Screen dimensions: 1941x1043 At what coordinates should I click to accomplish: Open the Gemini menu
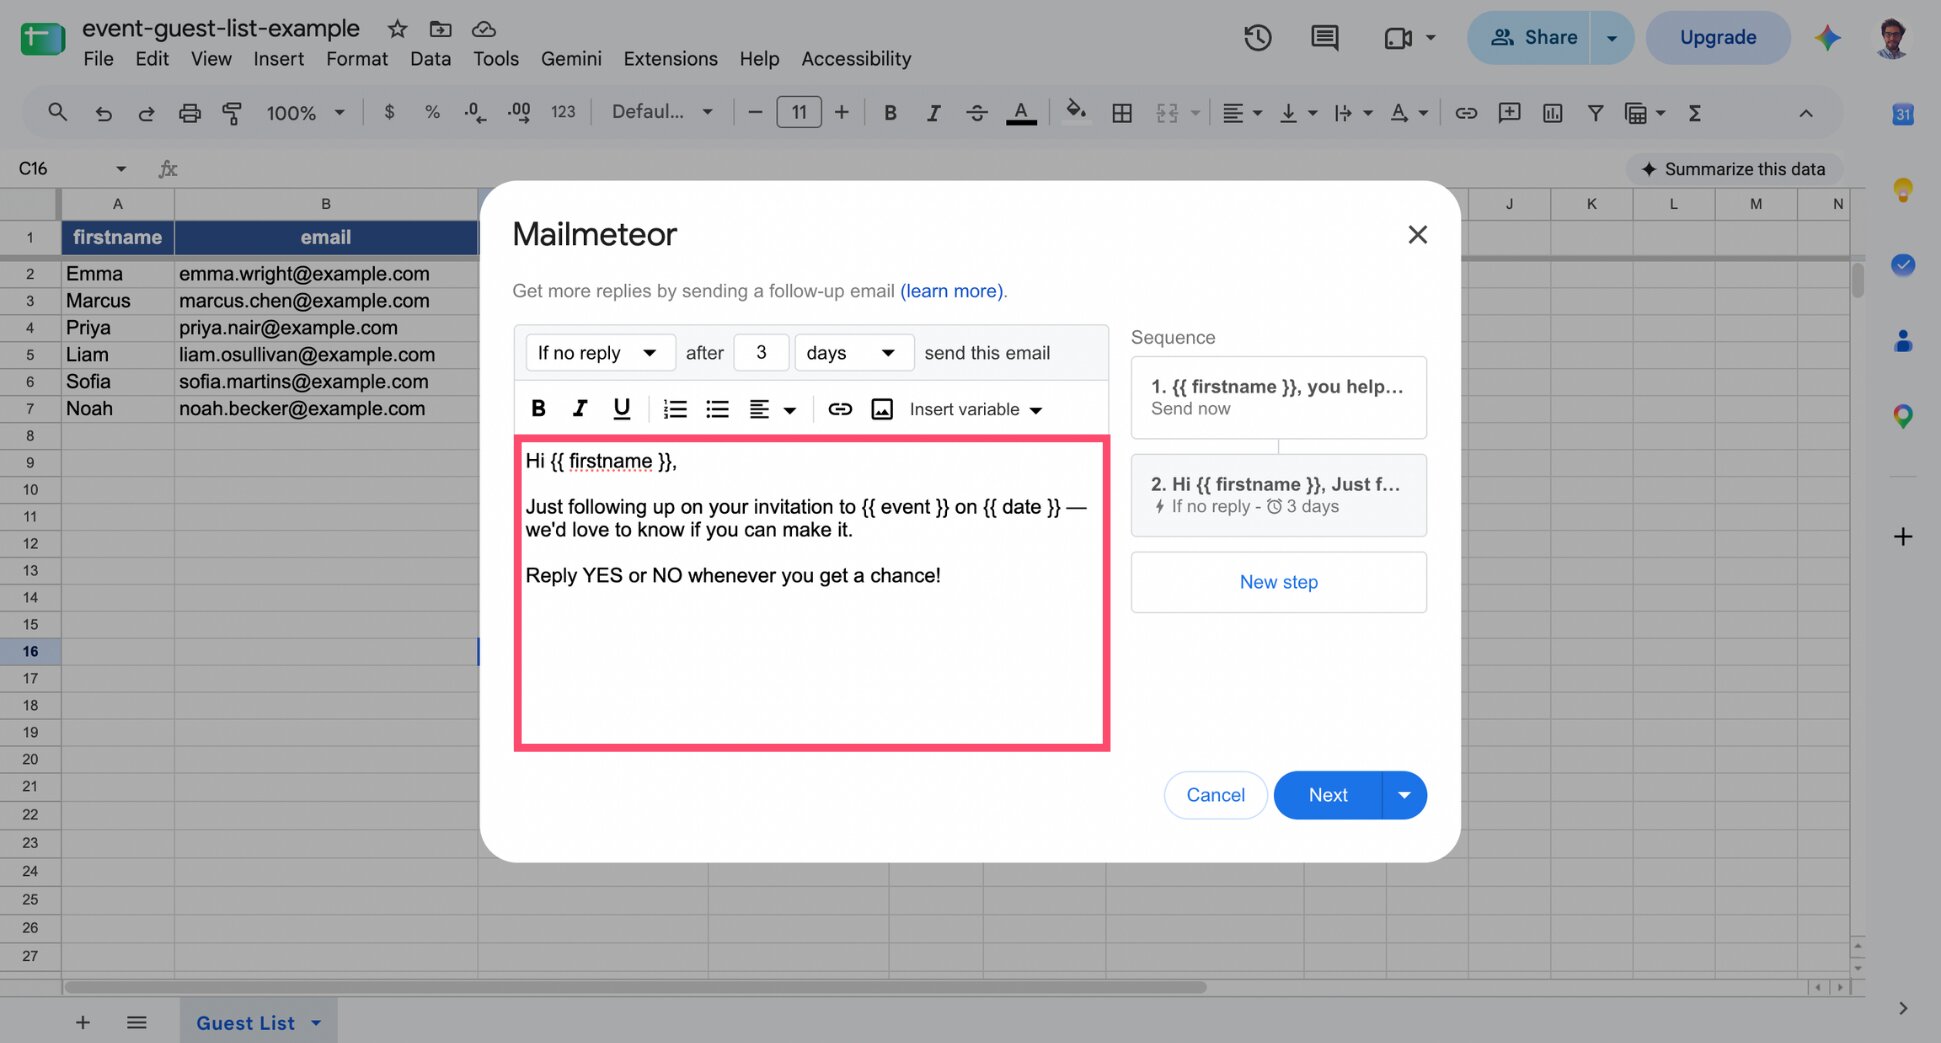(571, 59)
